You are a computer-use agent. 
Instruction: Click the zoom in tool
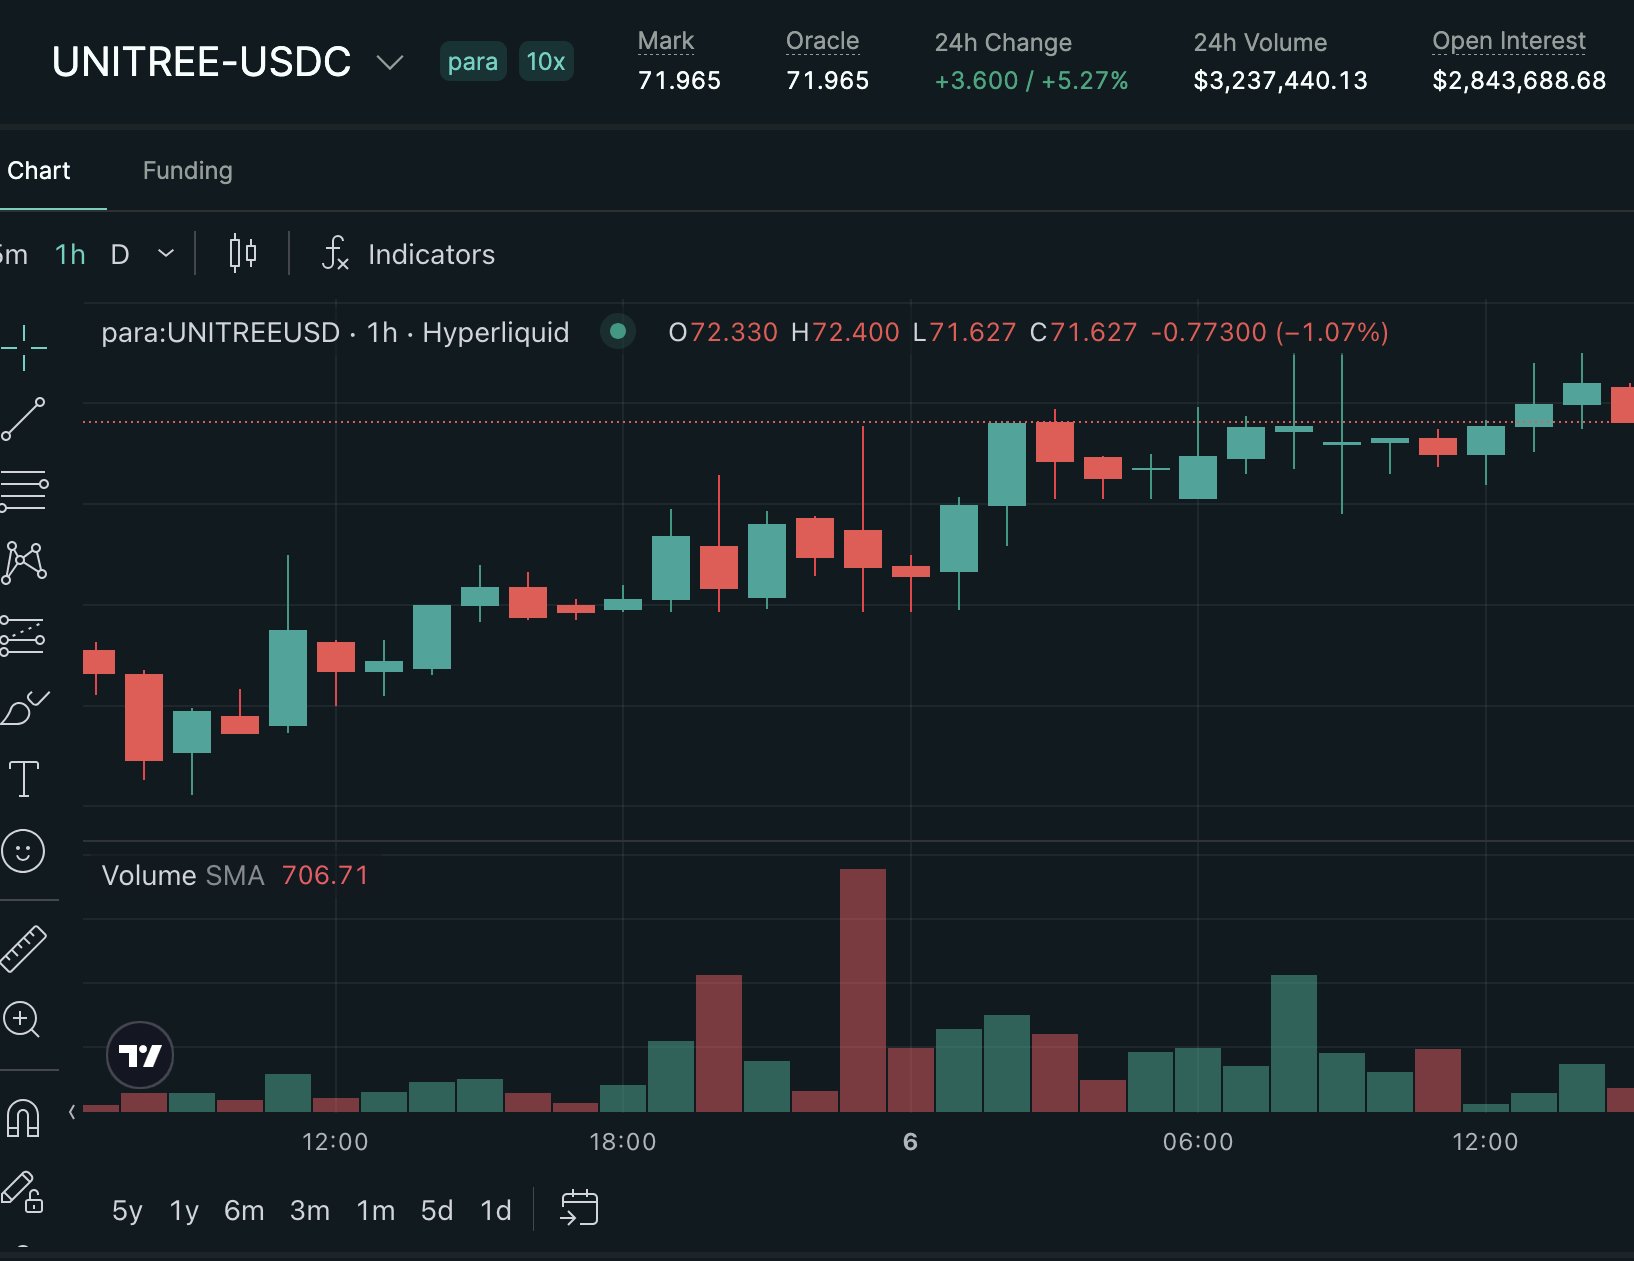click(x=22, y=1020)
